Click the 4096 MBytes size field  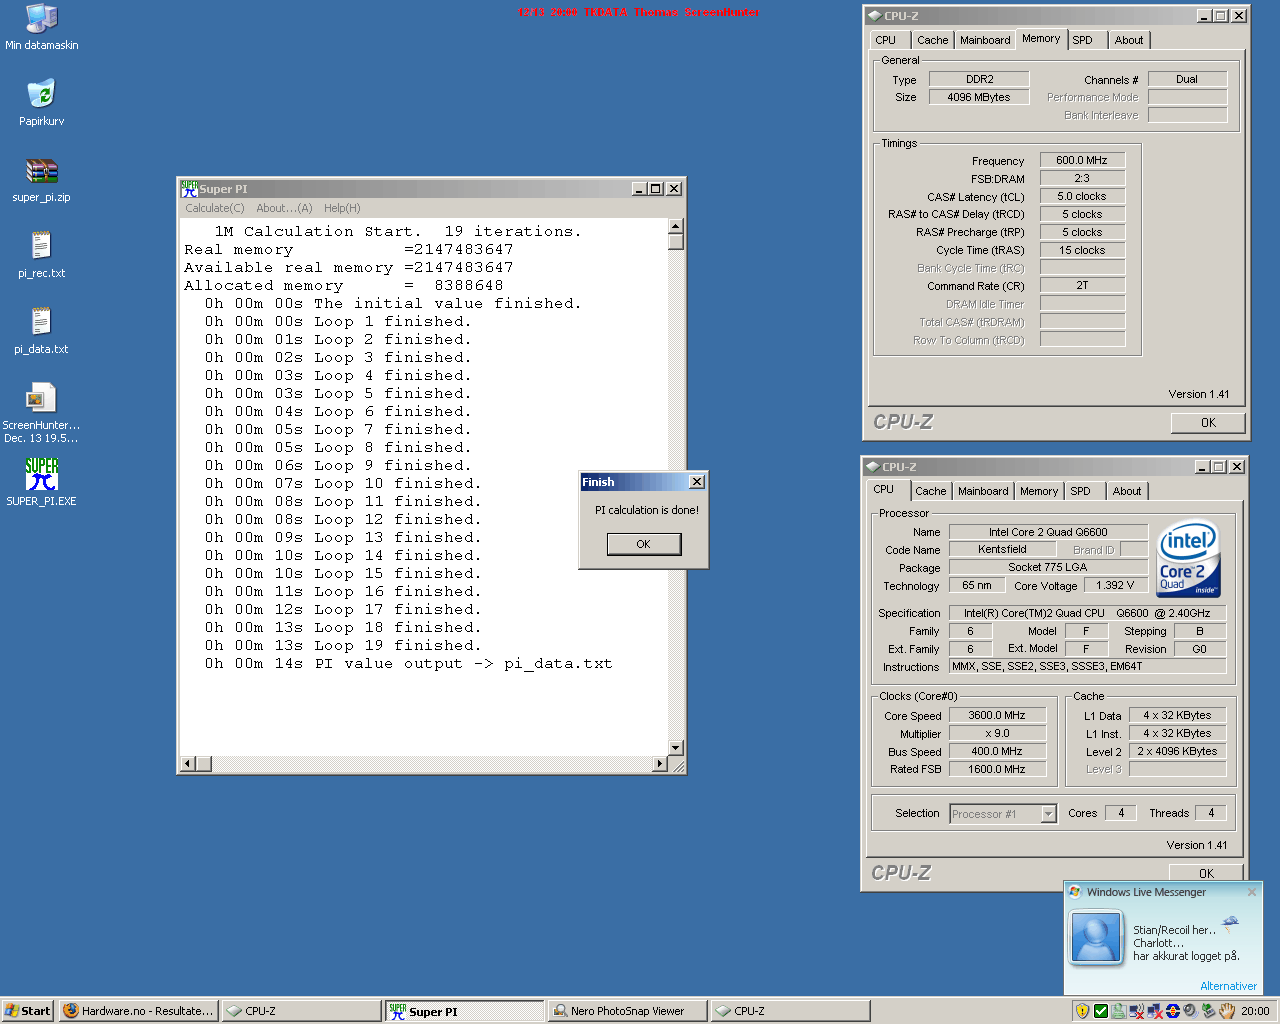[x=979, y=97]
